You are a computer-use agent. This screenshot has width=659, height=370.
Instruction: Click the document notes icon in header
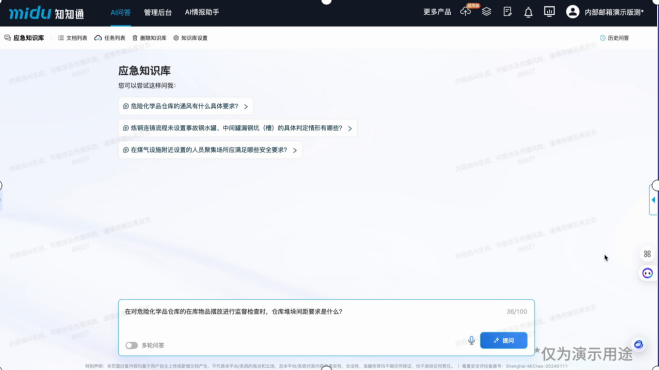pos(507,12)
